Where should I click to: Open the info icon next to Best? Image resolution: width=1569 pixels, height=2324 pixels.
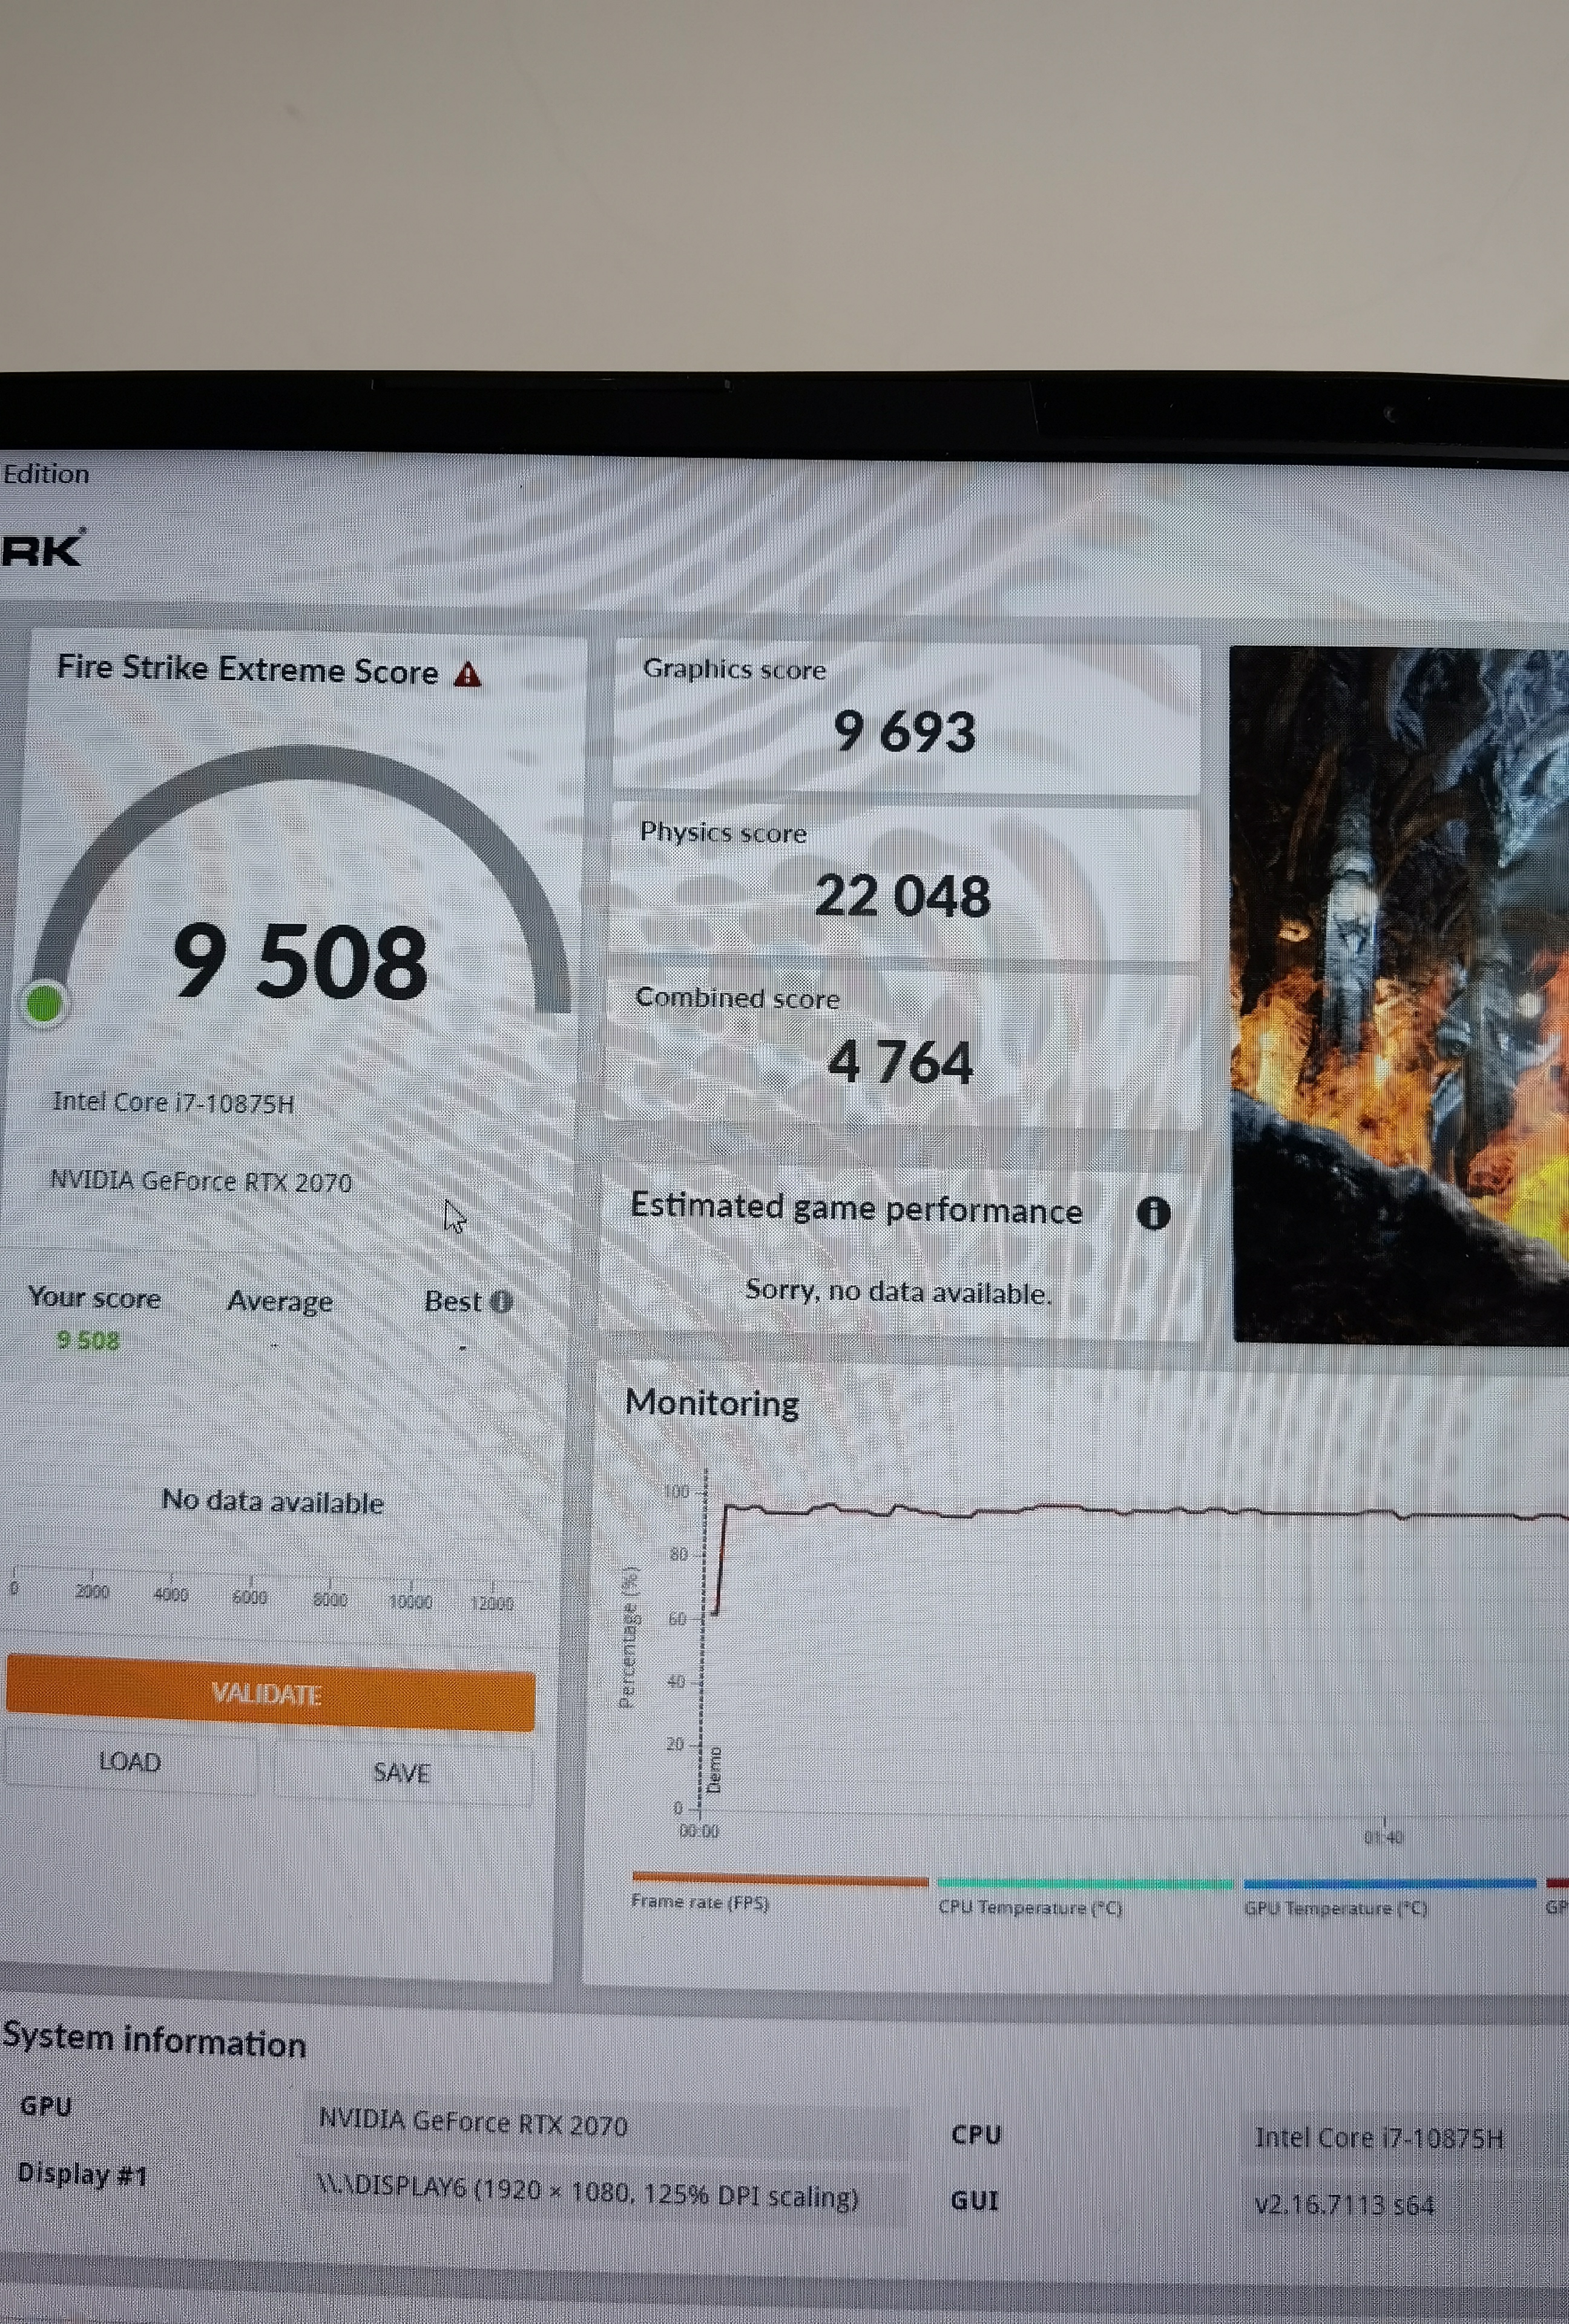pyautogui.click(x=502, y=1301)
